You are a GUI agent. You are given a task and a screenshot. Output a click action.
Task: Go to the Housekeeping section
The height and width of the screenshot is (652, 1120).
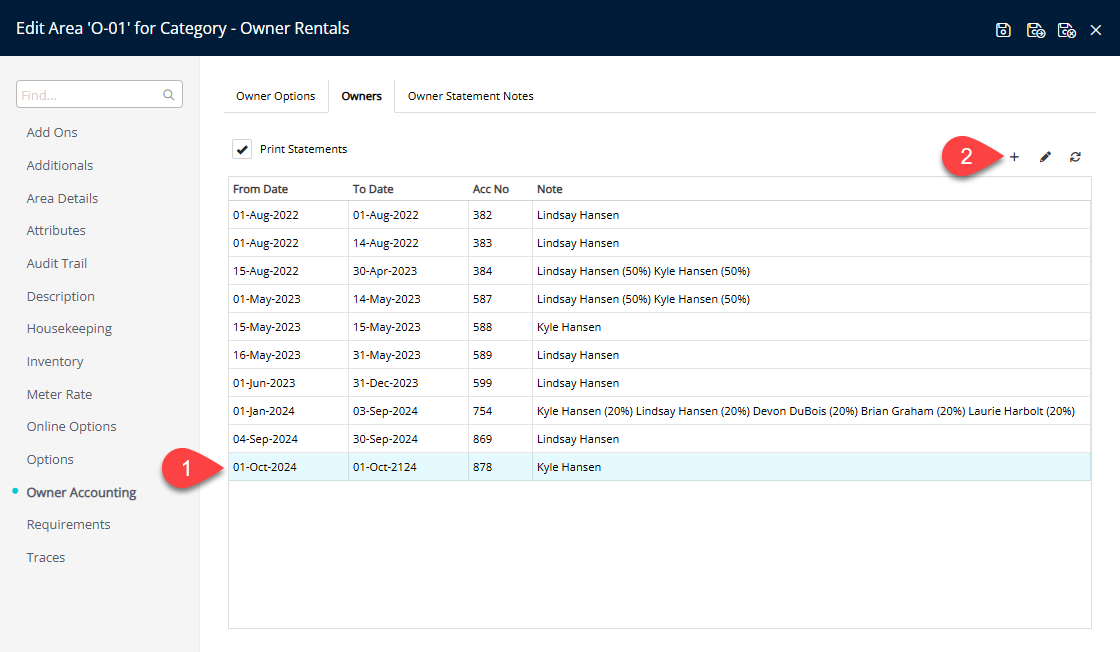coord(69,328)
